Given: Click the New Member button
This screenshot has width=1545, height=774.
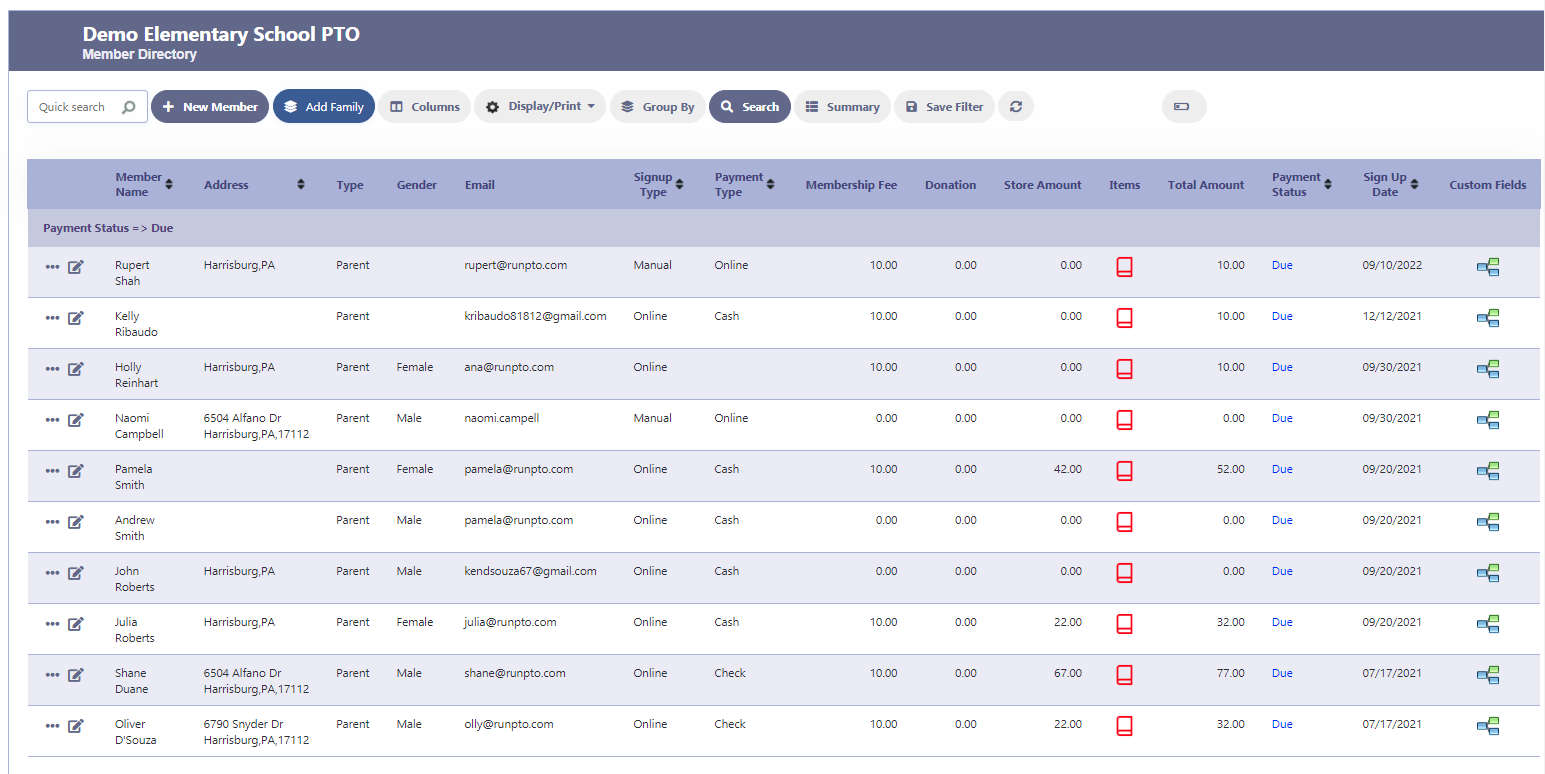Looking at the screenshot, I should click(210, 107).
